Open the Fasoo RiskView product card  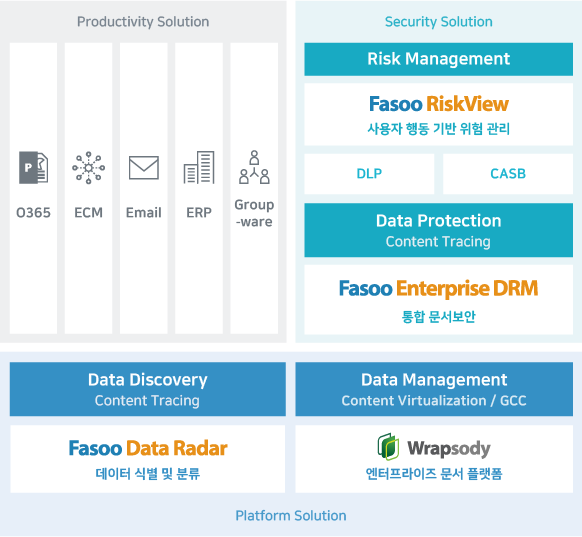point(438,114)
